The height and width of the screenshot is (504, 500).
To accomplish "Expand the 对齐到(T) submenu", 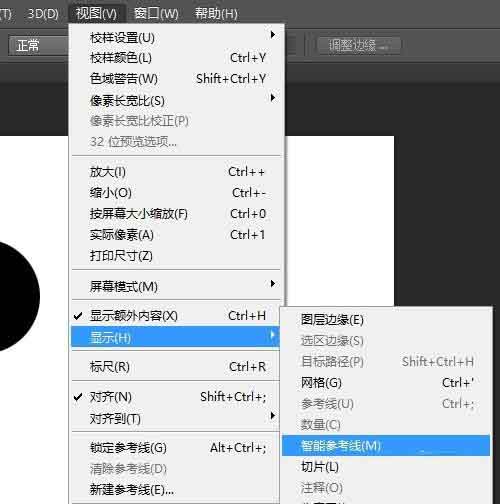I will coord(176,418).
